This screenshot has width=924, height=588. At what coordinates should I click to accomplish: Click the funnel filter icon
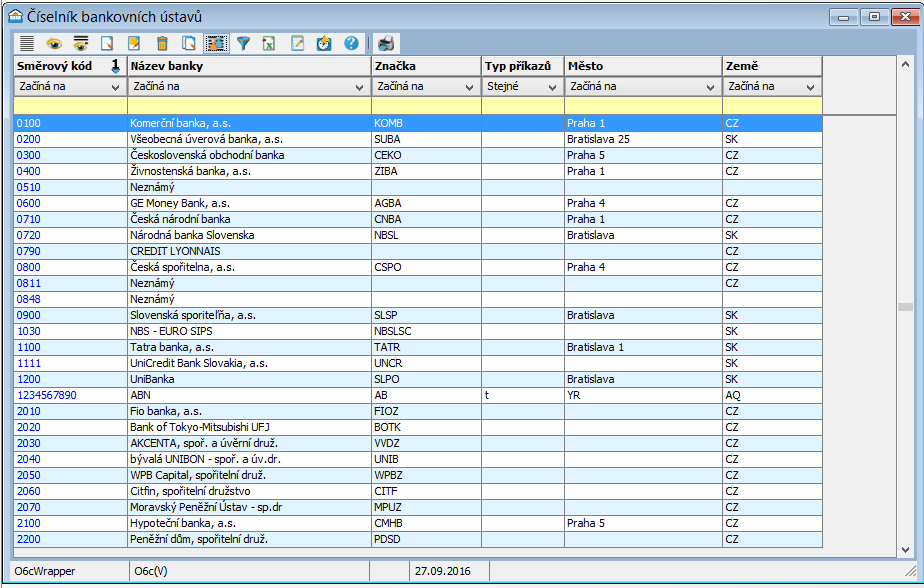point(243,43)
